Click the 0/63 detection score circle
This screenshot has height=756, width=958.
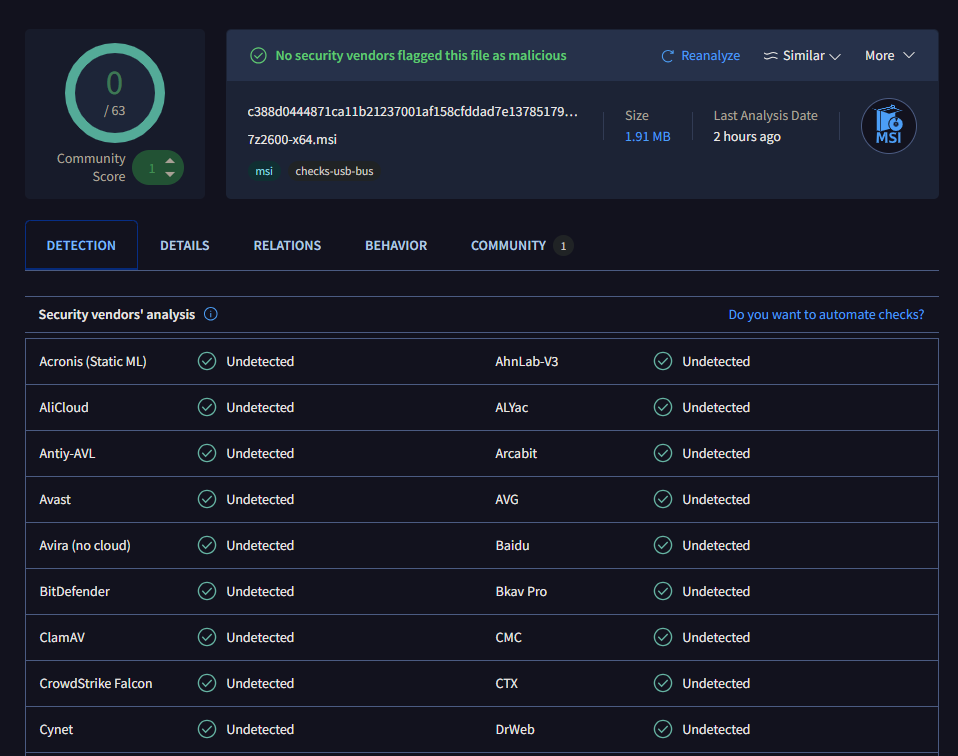tap(115, 93)
